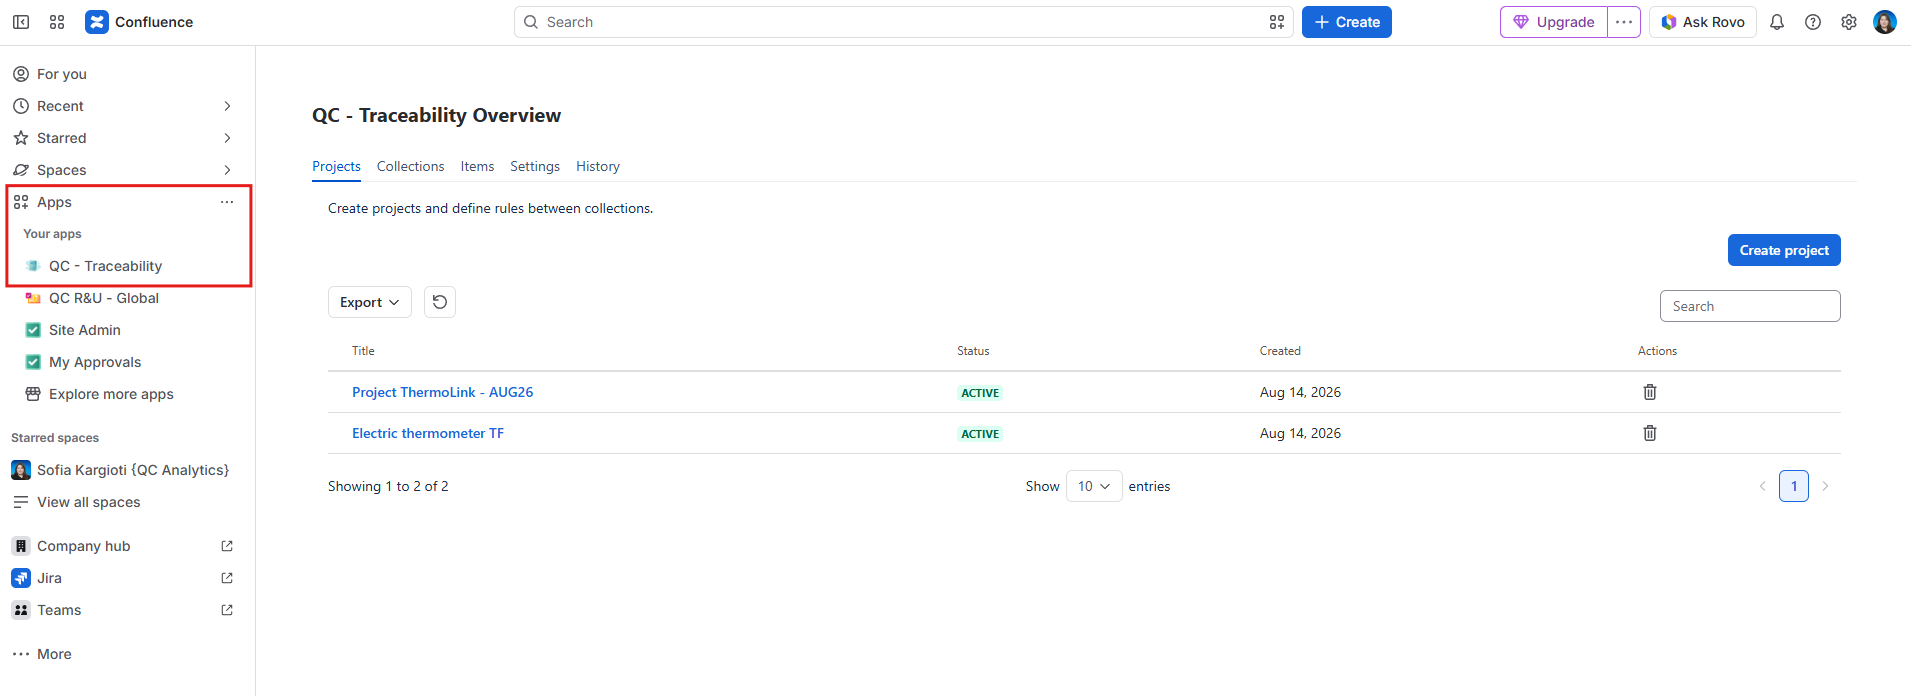1911x696 pixels.
Task: Open Ask Rovo
Action: tap(1703, 22)
